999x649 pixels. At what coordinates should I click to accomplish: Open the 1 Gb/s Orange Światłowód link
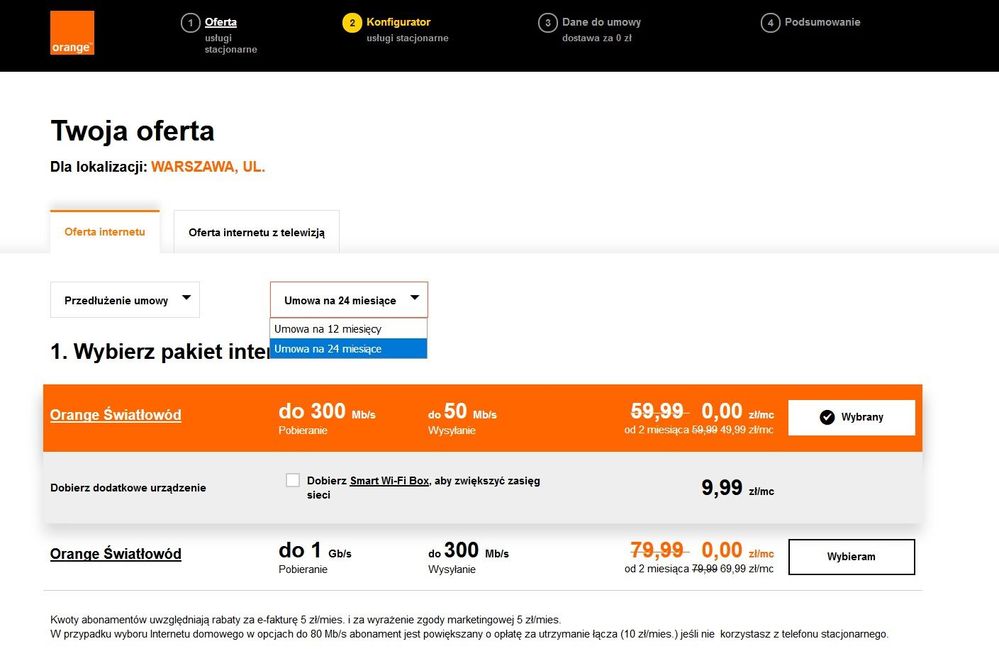(x=116, y=554)
